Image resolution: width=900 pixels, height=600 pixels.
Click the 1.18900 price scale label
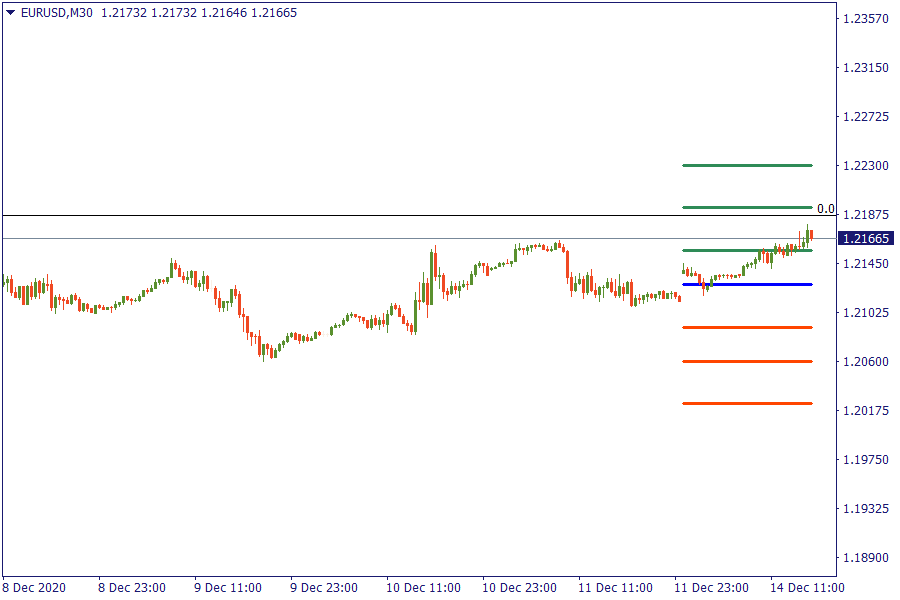coord(865,558)
